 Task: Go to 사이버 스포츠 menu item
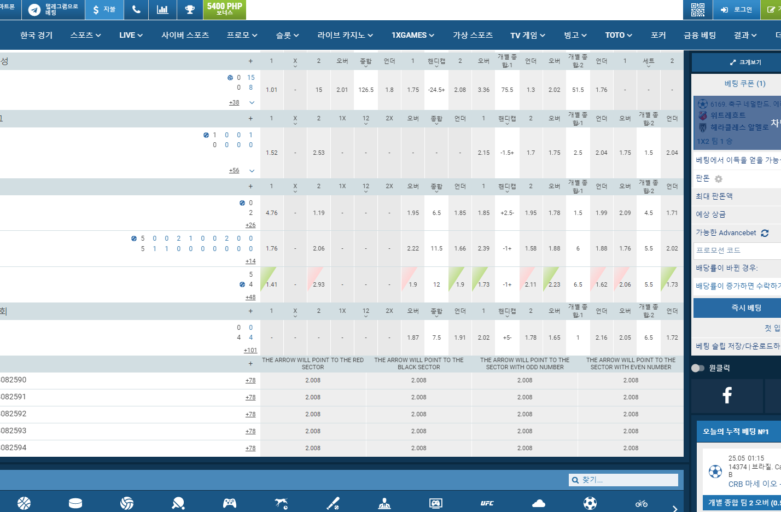[185, 35]
